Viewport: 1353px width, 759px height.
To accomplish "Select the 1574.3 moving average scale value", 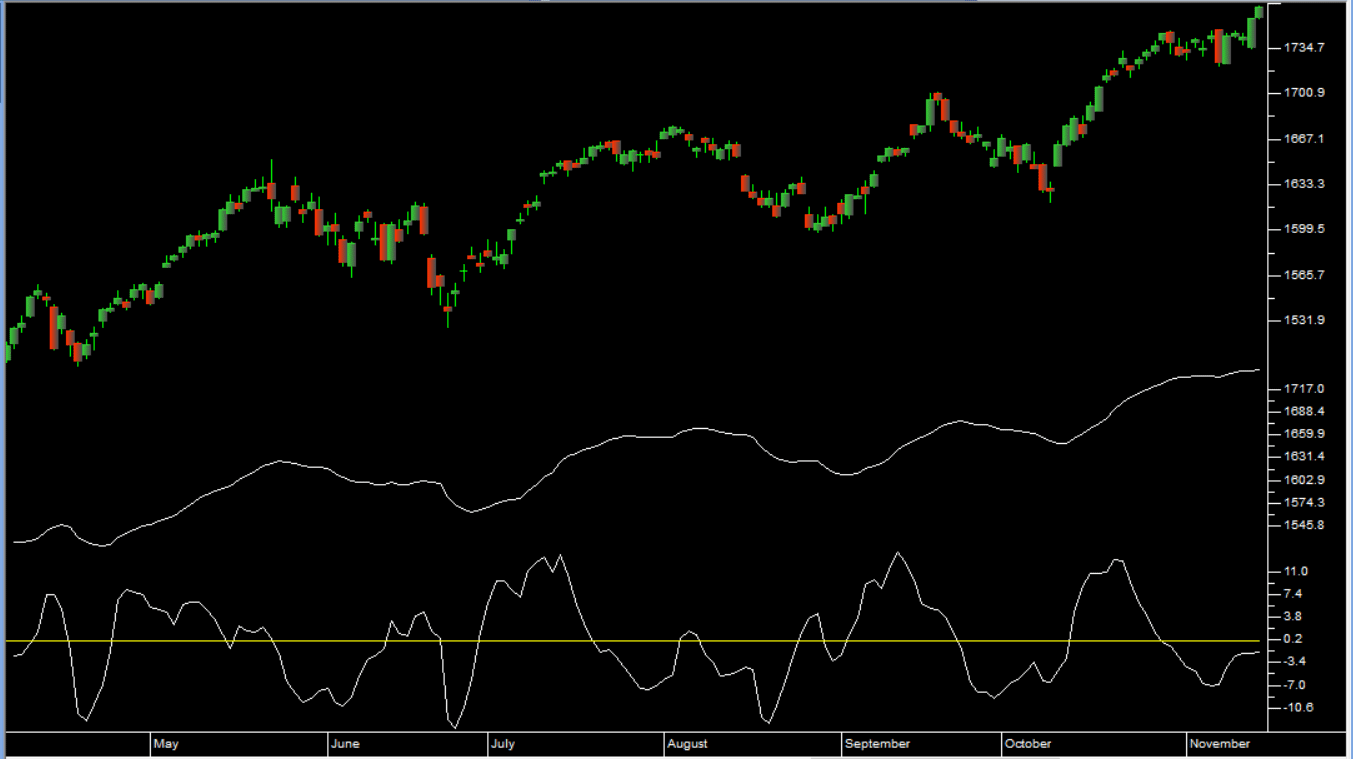I will tap(1303, 502).
